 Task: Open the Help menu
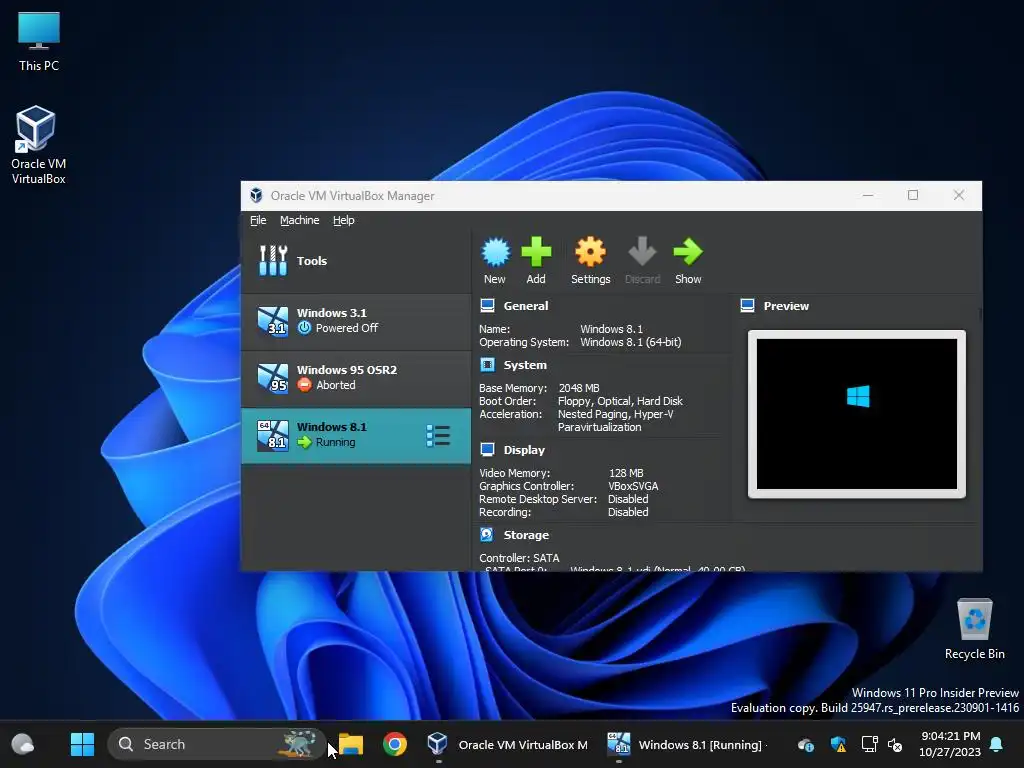tap(344, 220)
